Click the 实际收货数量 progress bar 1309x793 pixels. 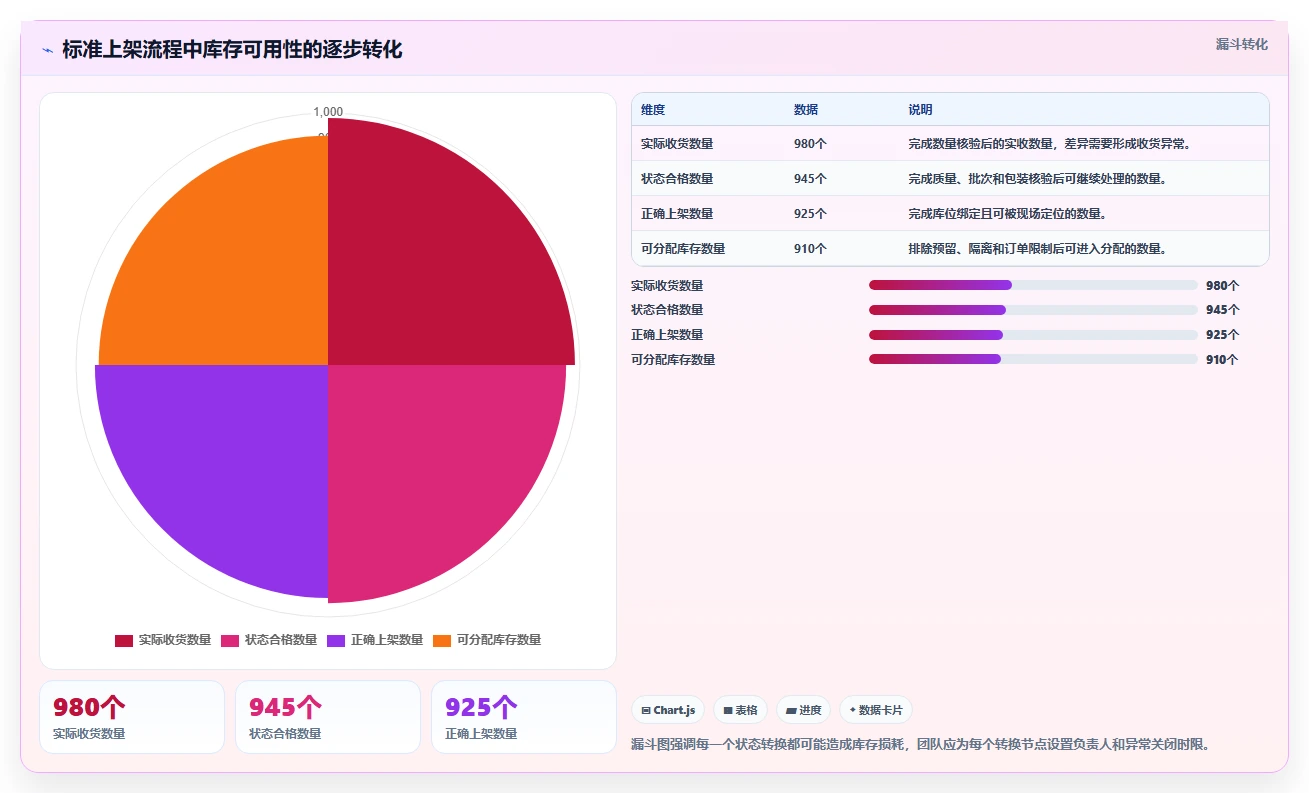(1033, 285)
